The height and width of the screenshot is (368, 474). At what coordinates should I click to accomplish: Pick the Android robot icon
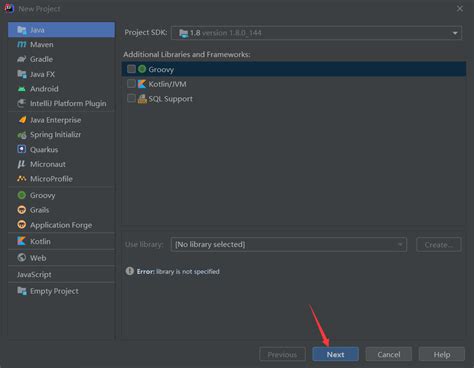(x=22, y=89)
